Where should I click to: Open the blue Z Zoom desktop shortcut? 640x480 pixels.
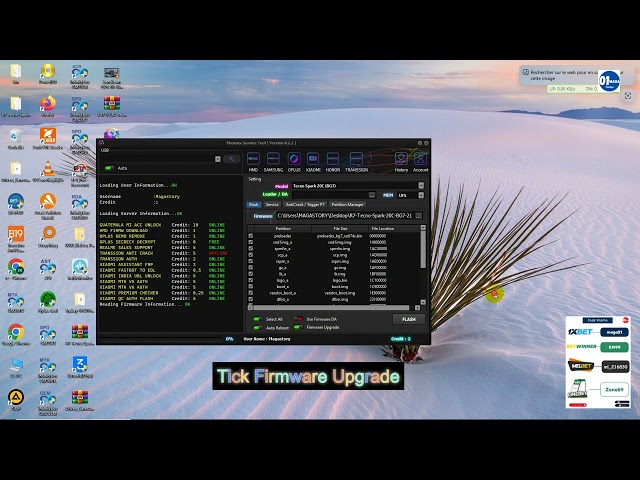[80, 367]
